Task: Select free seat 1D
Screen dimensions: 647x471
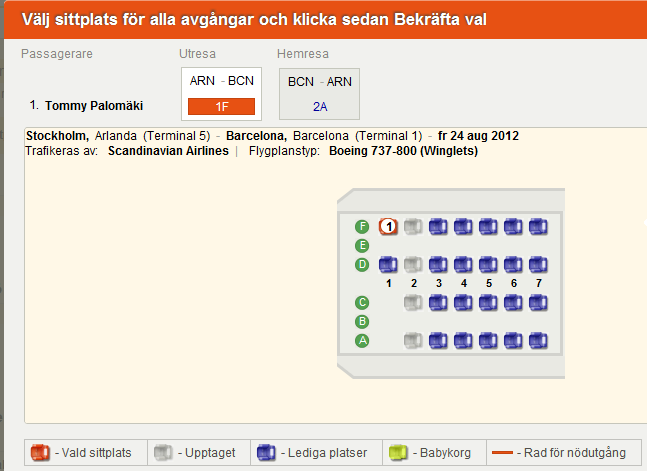Action: (389, 264)
